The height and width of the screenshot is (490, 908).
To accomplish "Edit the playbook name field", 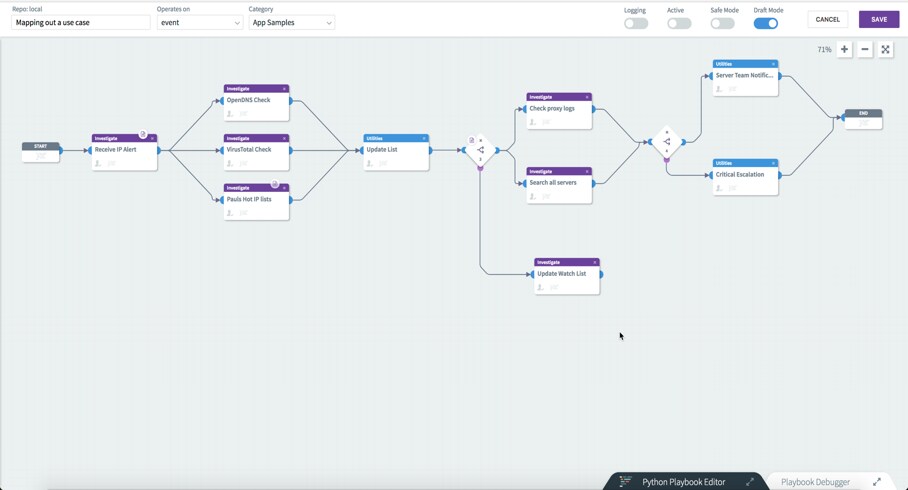I will tap(80, 23).
